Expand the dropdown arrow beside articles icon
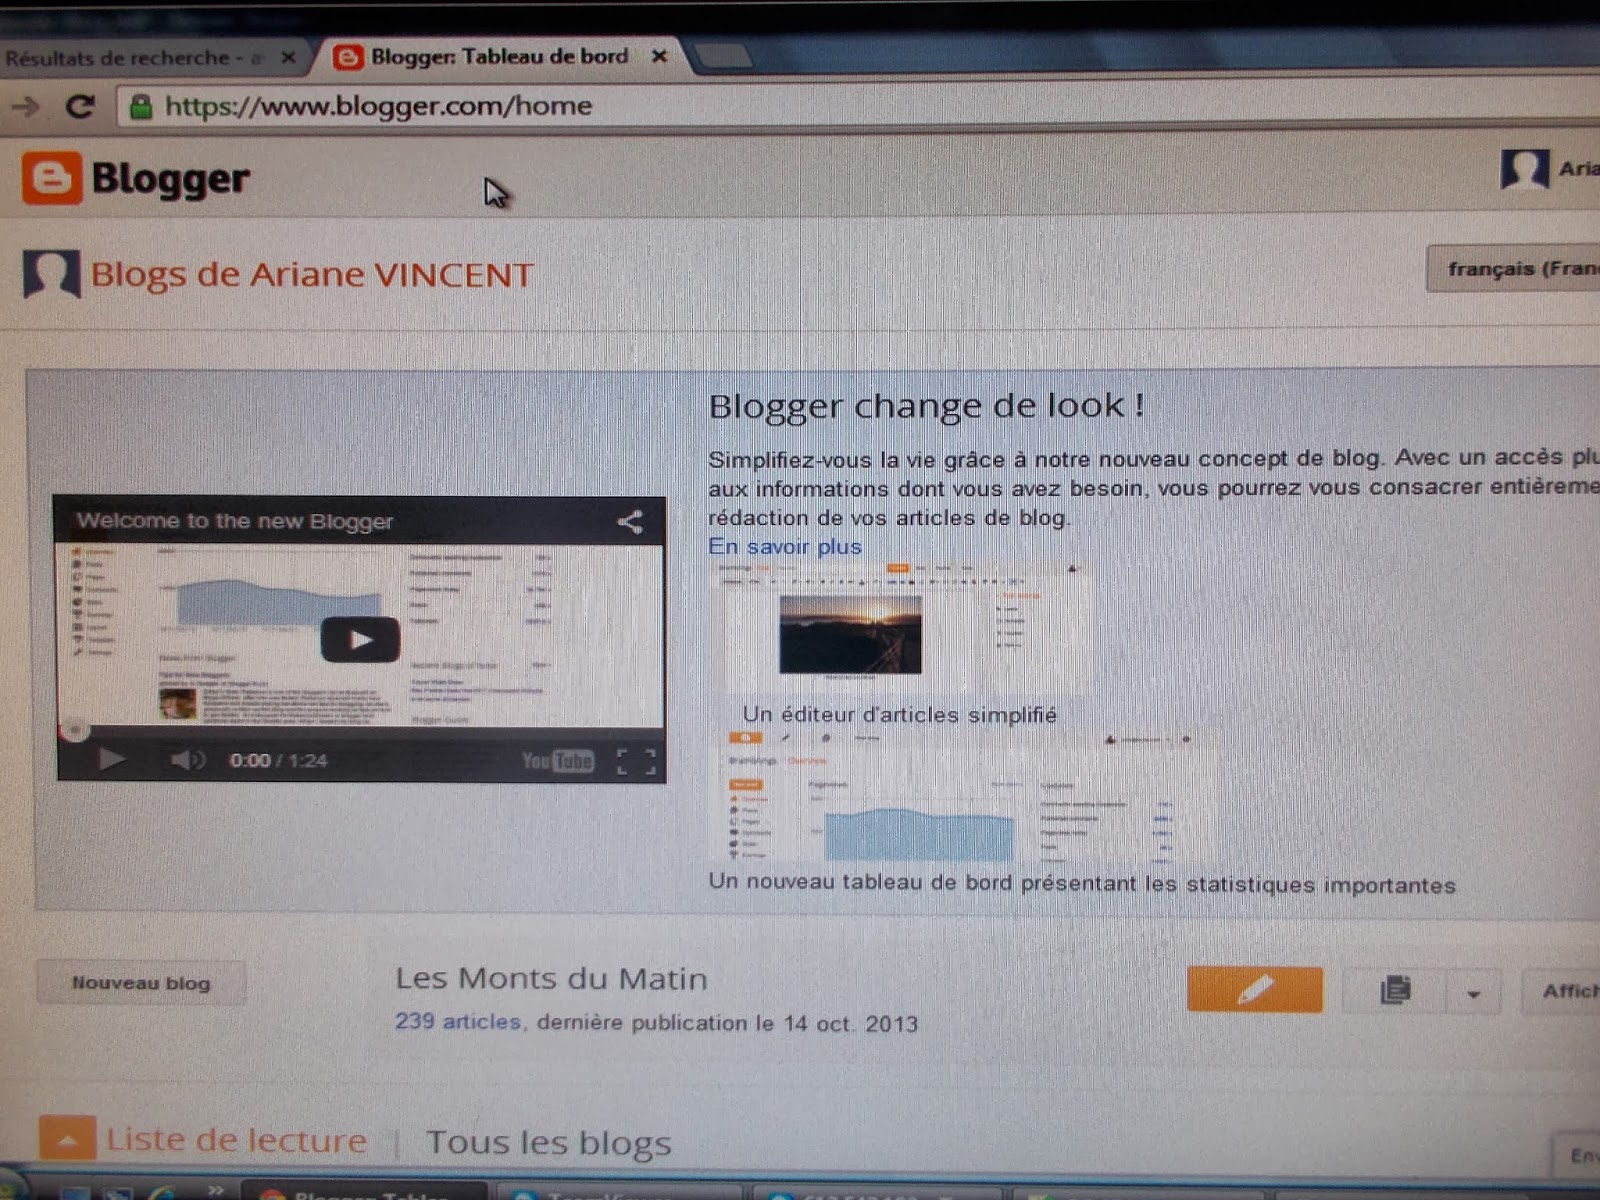 click(1473, 993)
